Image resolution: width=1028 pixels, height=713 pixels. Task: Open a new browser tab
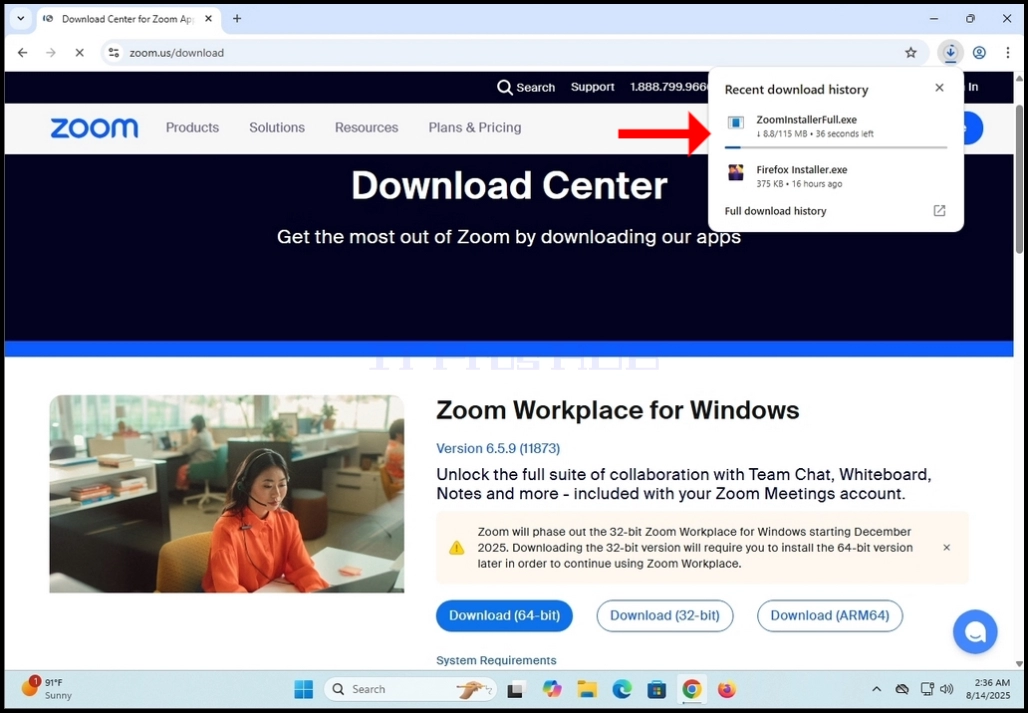click(237, 18)
